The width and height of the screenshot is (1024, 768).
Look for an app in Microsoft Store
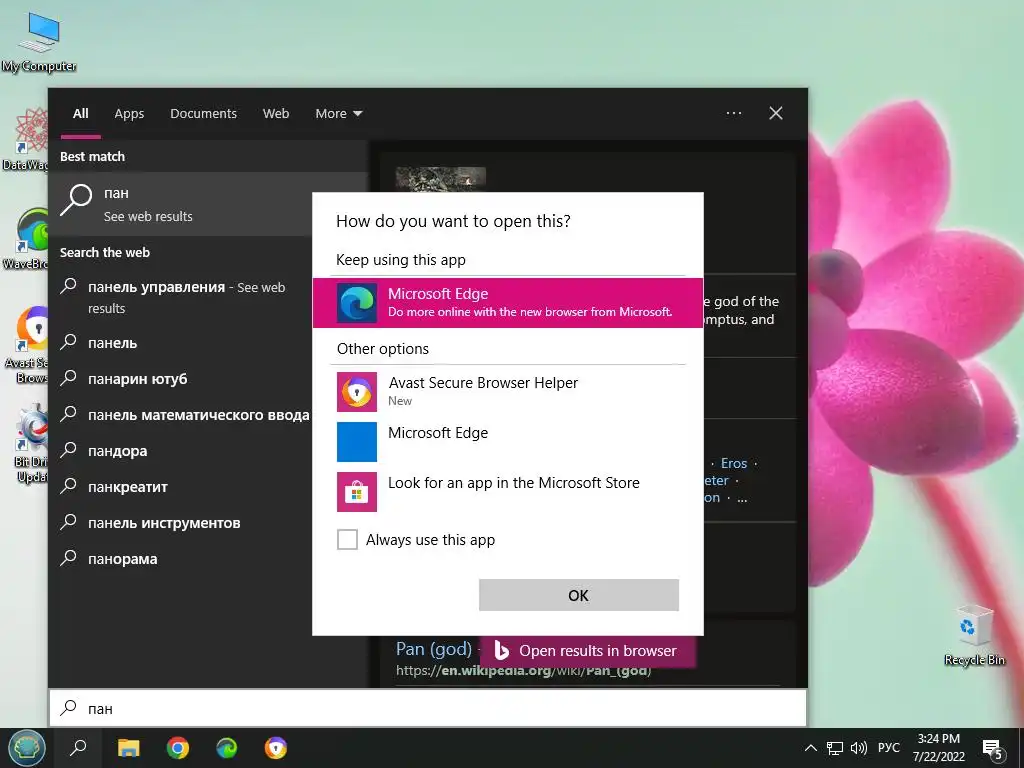point(507,492)
